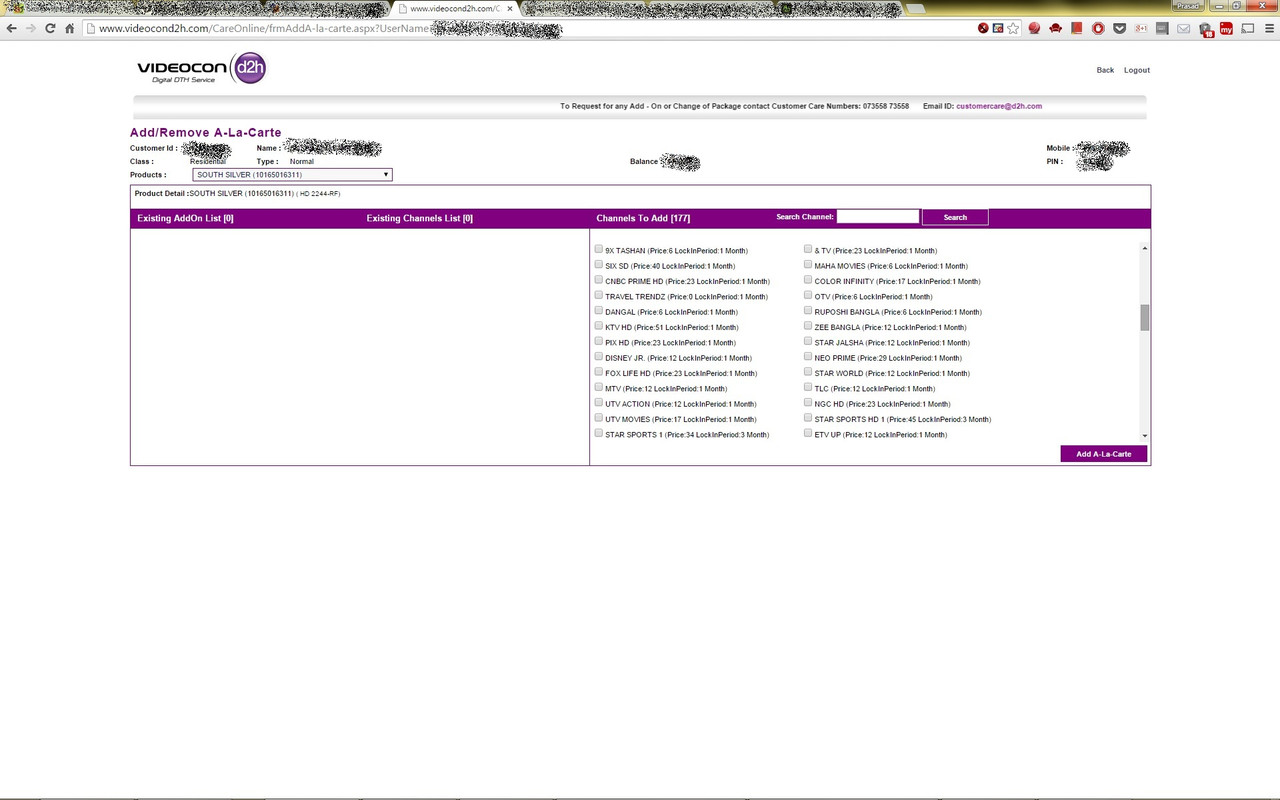This screenshot has width=1280, height=800.
Task: Click the channel list scrollbar thumb
Action: [x=1145, y=317]
